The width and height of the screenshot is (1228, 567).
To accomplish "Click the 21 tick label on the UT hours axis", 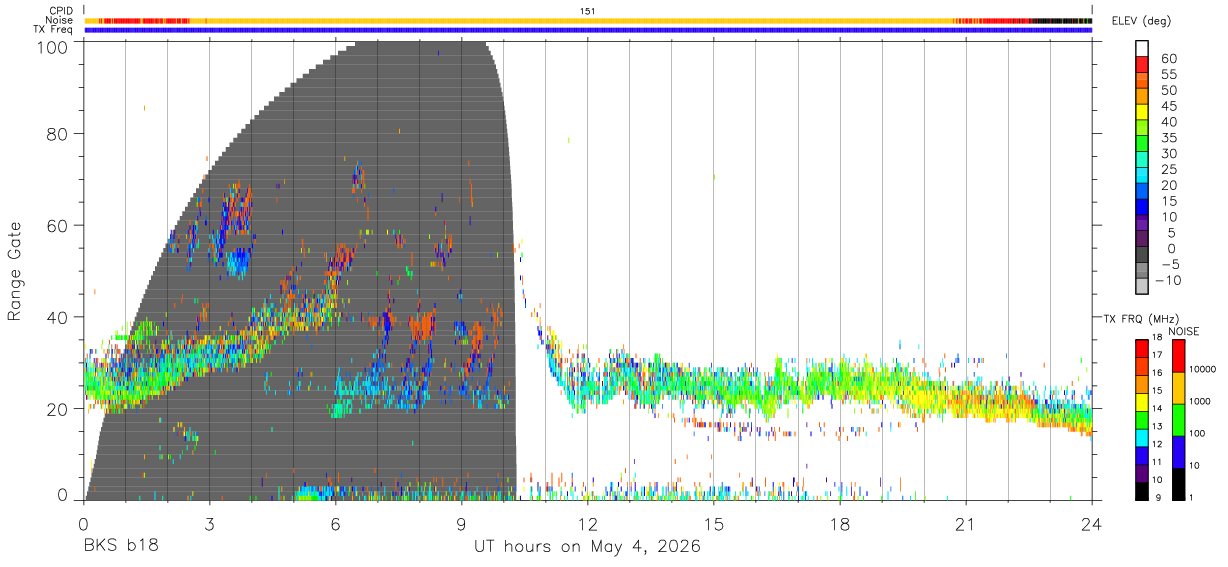I will coord(966,525).
